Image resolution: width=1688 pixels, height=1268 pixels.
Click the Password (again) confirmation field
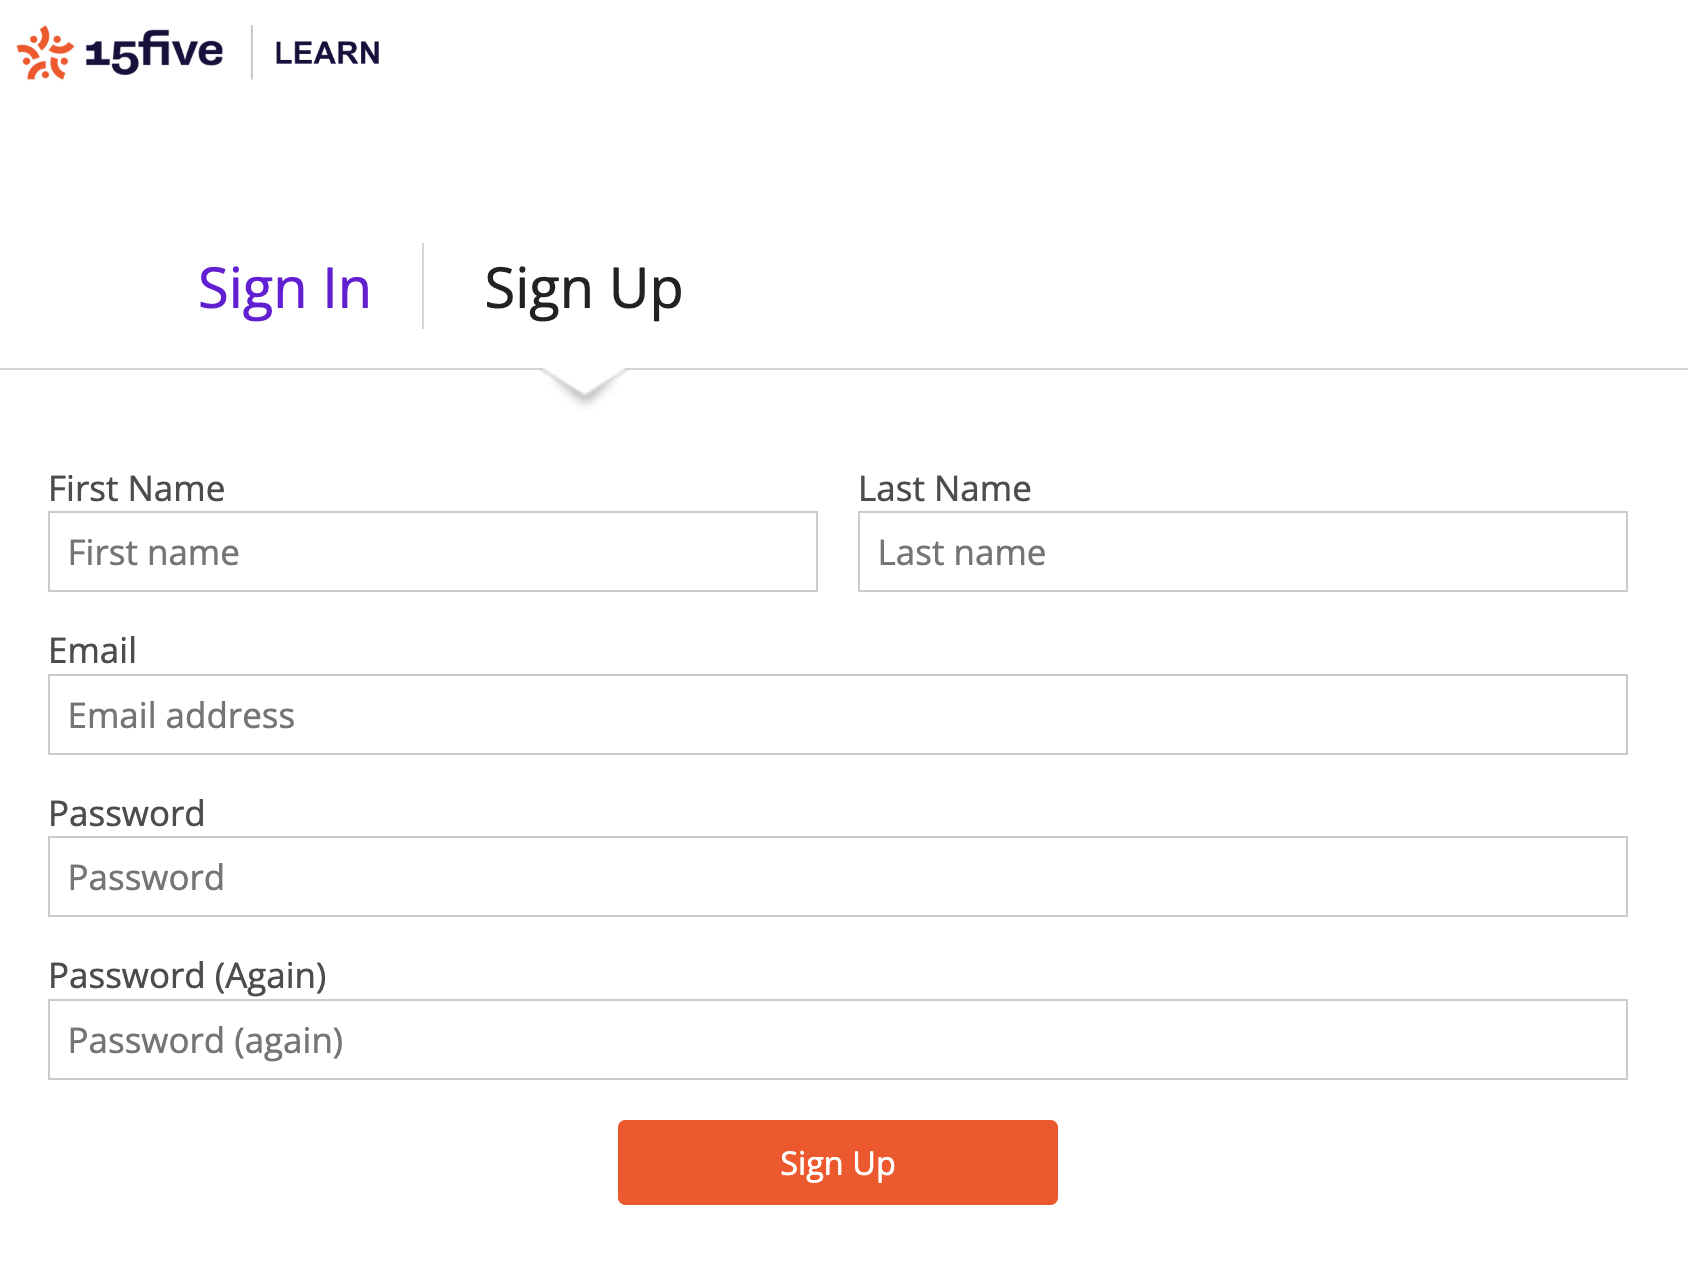click(x=838, y=1040)
